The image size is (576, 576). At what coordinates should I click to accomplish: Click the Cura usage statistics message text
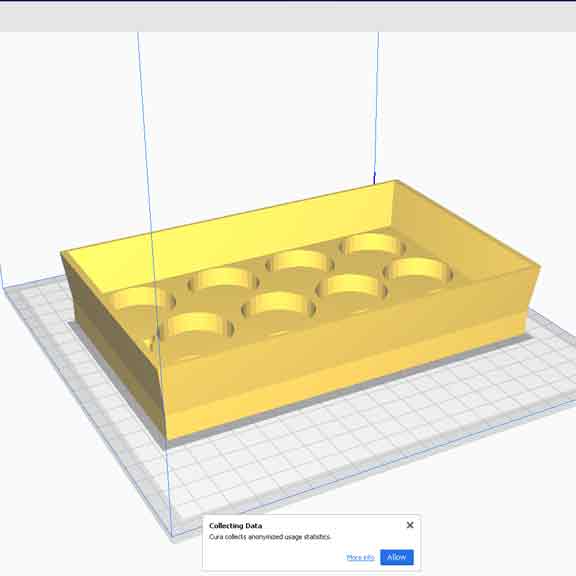click(270, 537)
